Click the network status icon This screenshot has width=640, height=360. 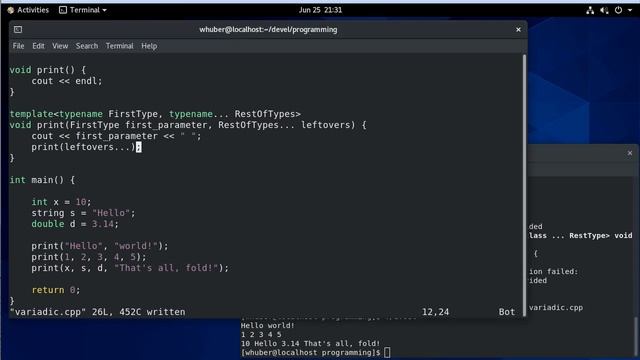[590, 10]
